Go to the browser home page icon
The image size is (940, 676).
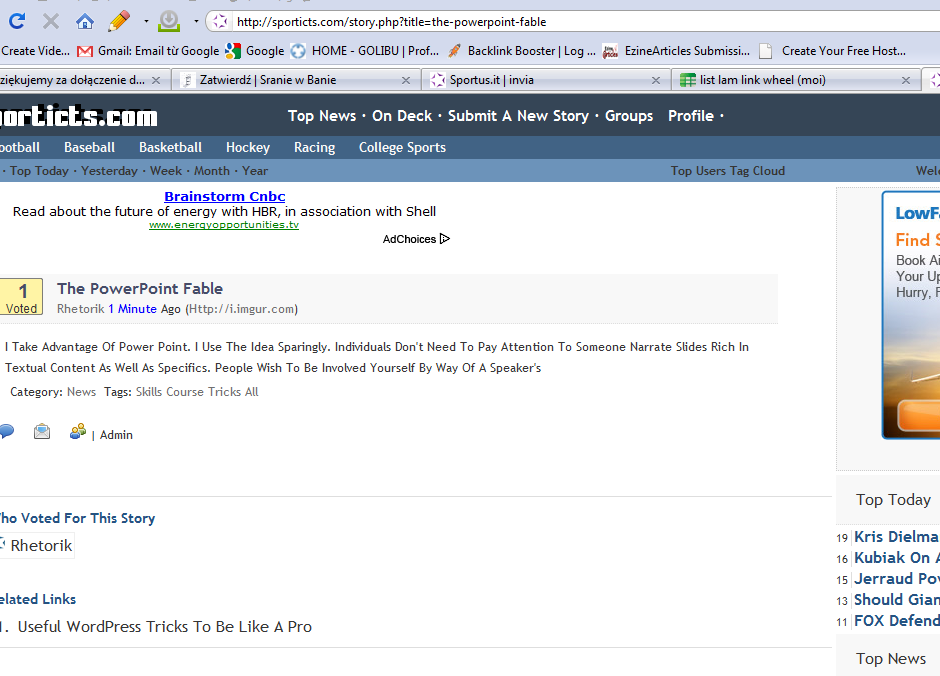(x=85, y=22)
